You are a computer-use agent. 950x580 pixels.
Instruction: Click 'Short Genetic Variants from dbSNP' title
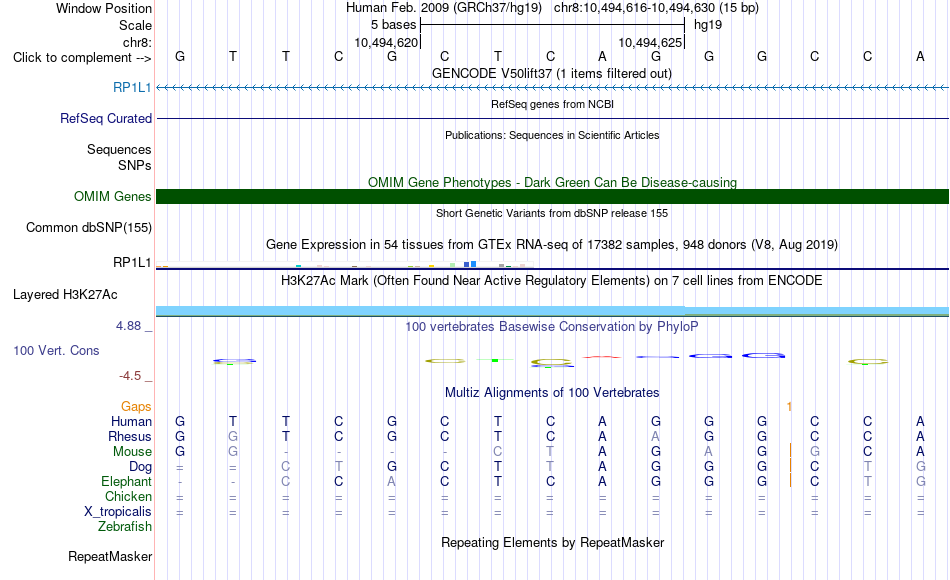point(552,213)
